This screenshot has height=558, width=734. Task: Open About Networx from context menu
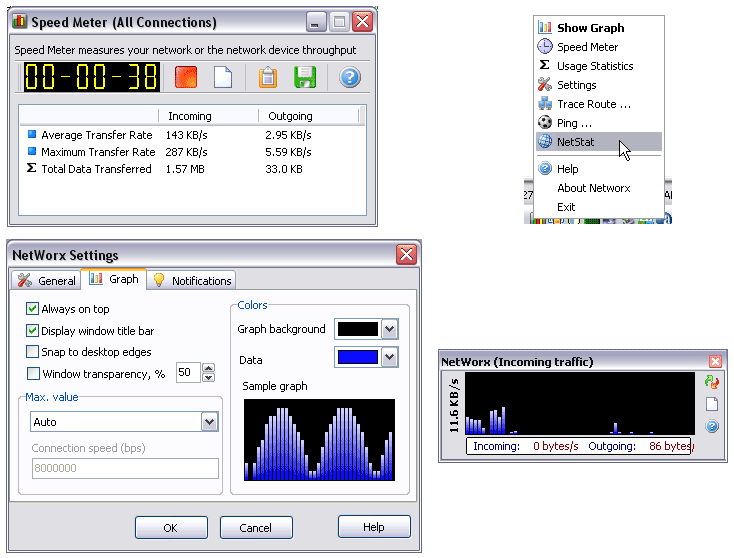[x=599, y=188]
